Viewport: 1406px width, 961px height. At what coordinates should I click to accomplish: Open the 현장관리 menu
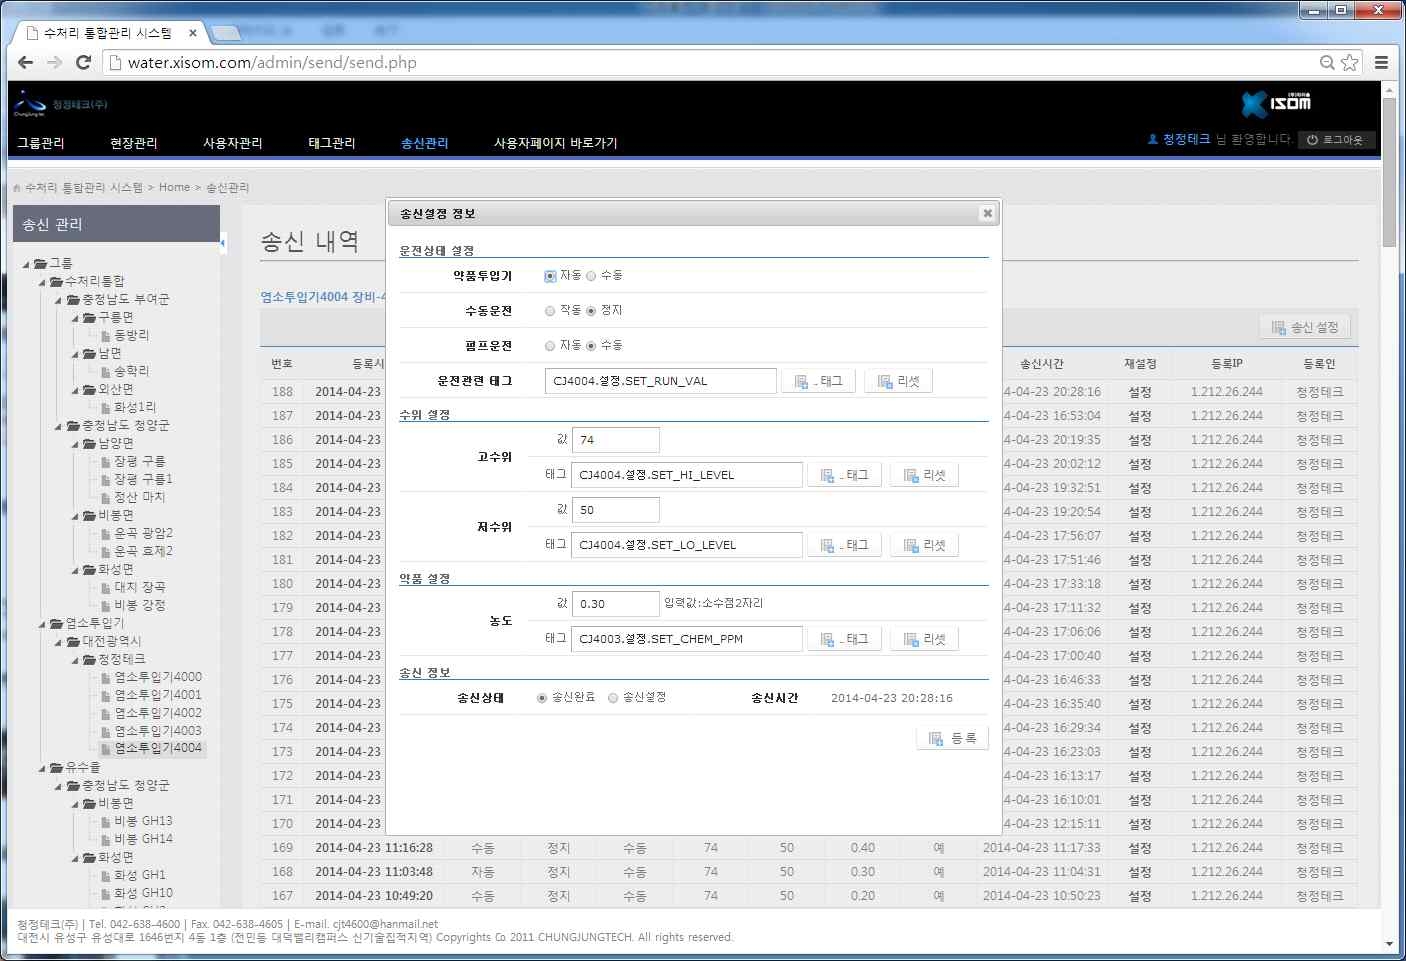134,143
